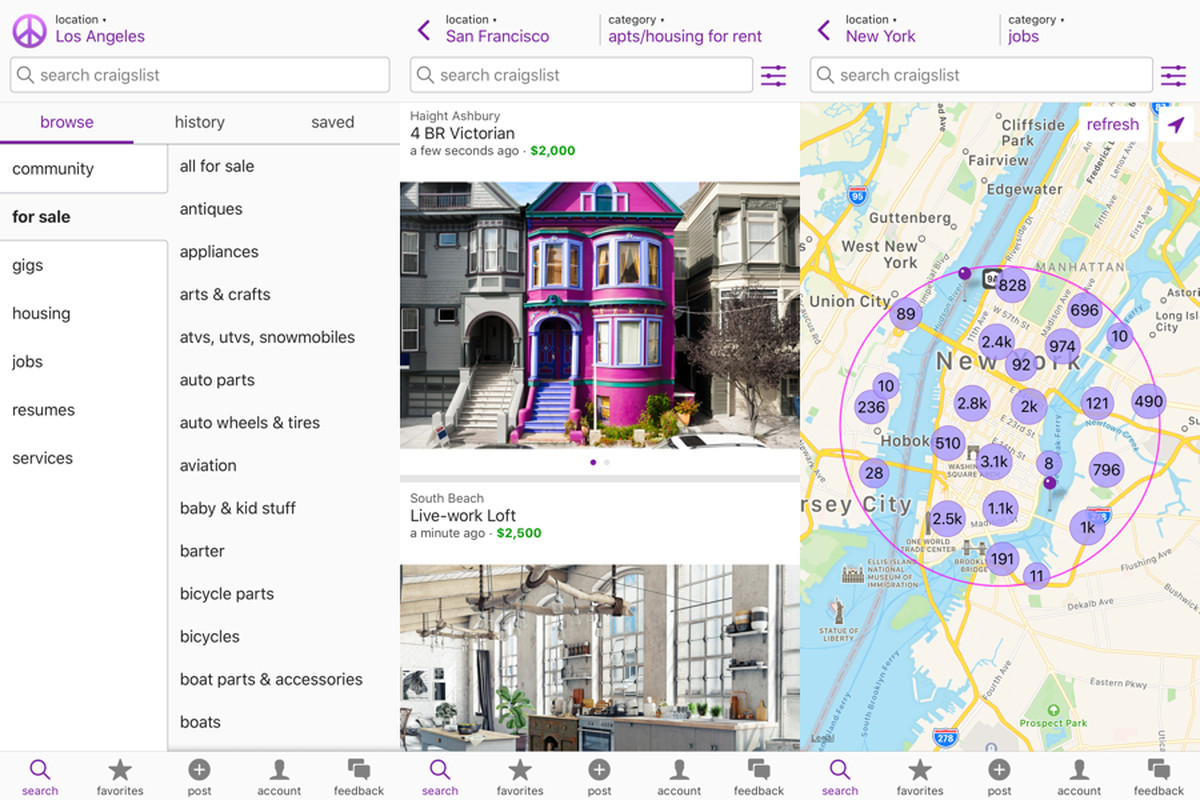Open the pink Victorian house photo
1200x800 pixels.
[x=600, y=315]
